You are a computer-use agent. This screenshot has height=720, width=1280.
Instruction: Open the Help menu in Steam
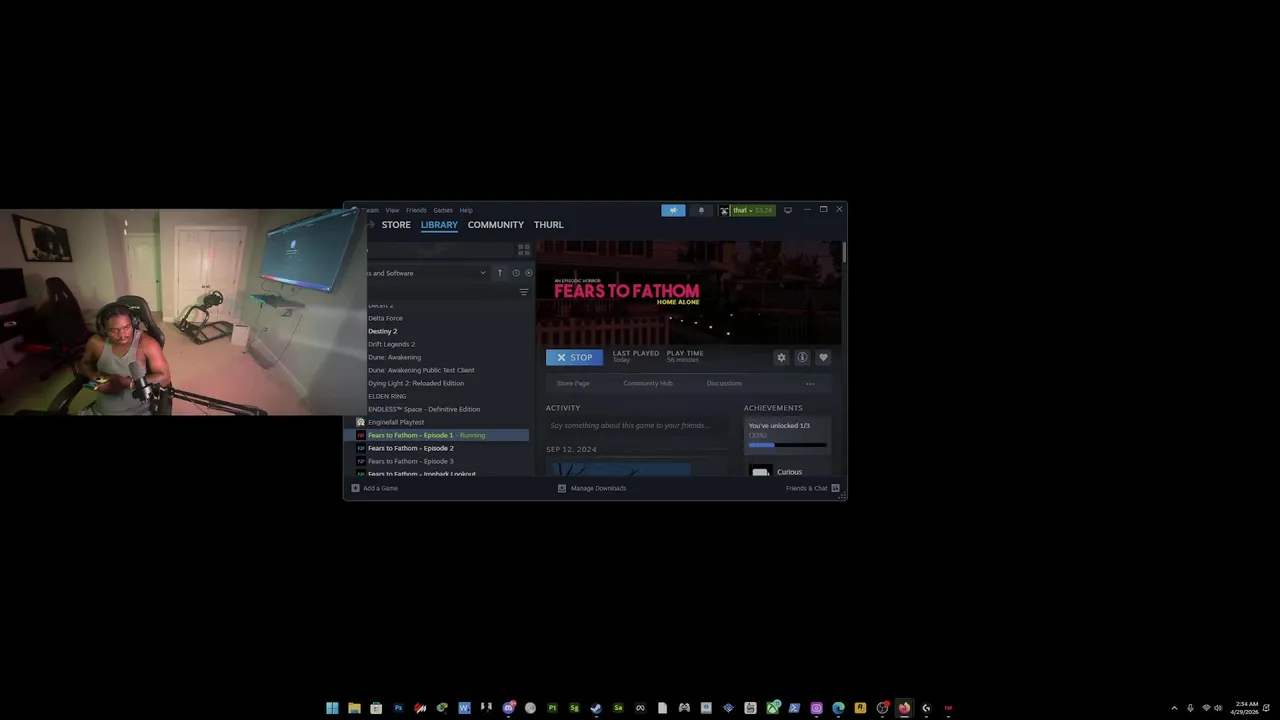(466, 210)
